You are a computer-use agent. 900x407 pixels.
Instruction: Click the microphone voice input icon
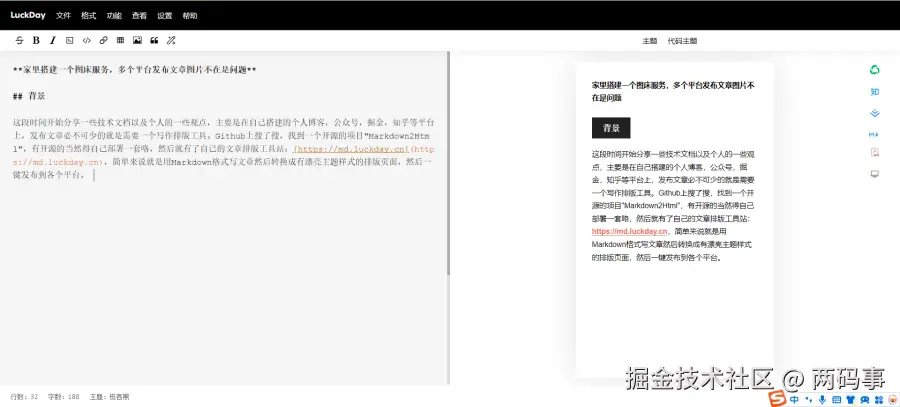coord(823,400)
